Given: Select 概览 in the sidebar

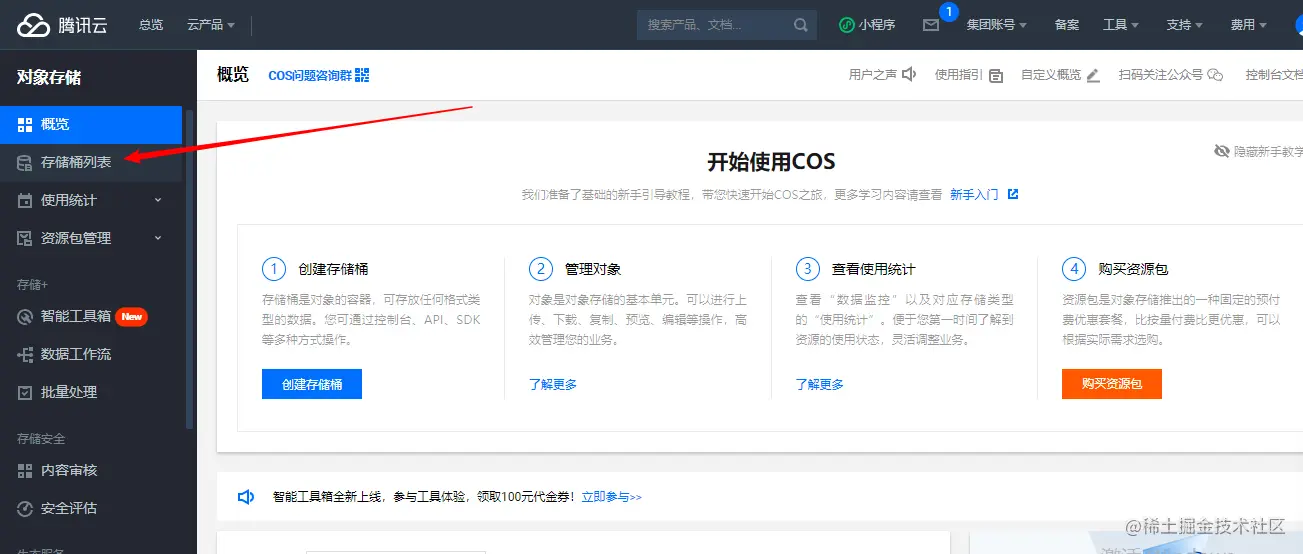Looking at the screenshot, I should [x=91, y=125].
